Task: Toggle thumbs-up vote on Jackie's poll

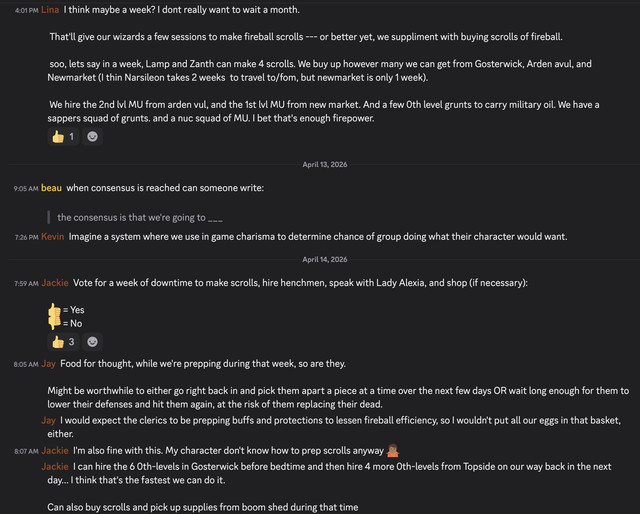Action: 63,342
